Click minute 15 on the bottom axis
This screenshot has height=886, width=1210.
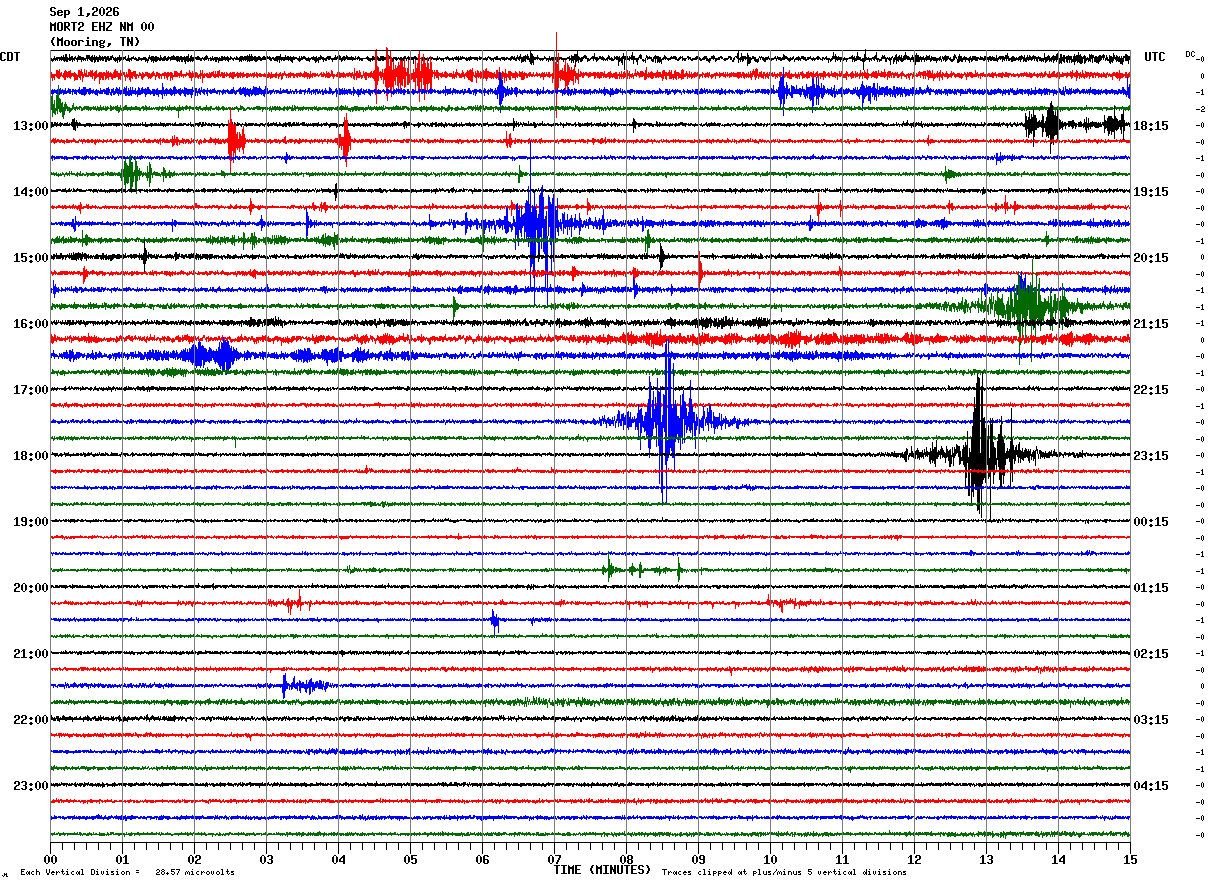(1129, 859)
